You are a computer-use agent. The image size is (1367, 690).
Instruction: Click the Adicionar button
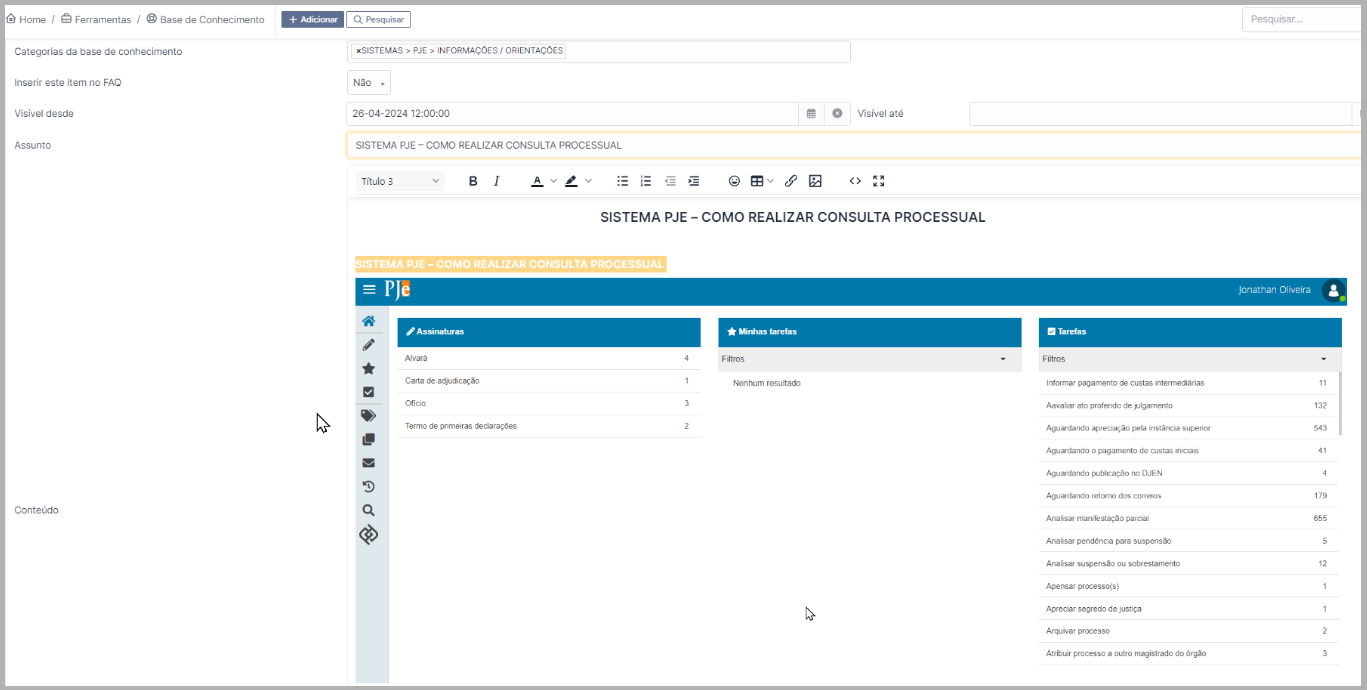(x=312, y=19)
